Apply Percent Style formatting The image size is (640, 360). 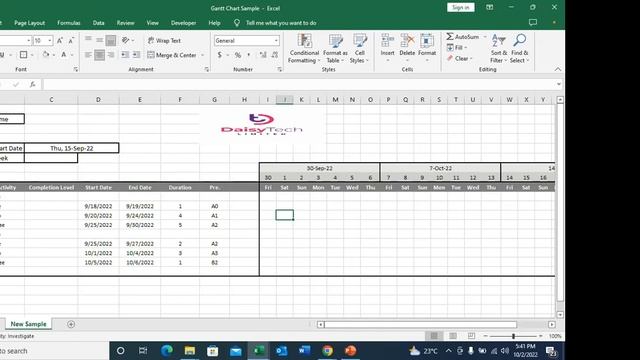[x=238, y=55]
